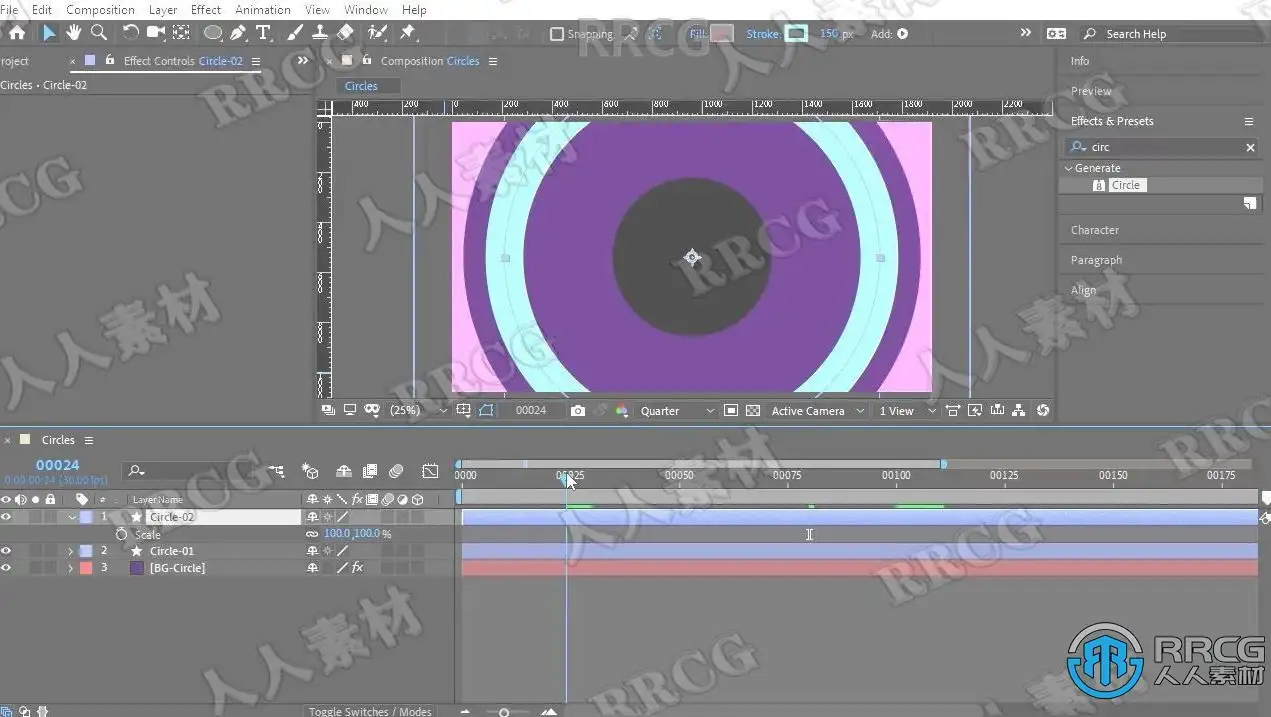Viewport: 1271px width, 717px height.
Task: Open the Composition Flowchart icon in viewer
Action: (1018, 411)
